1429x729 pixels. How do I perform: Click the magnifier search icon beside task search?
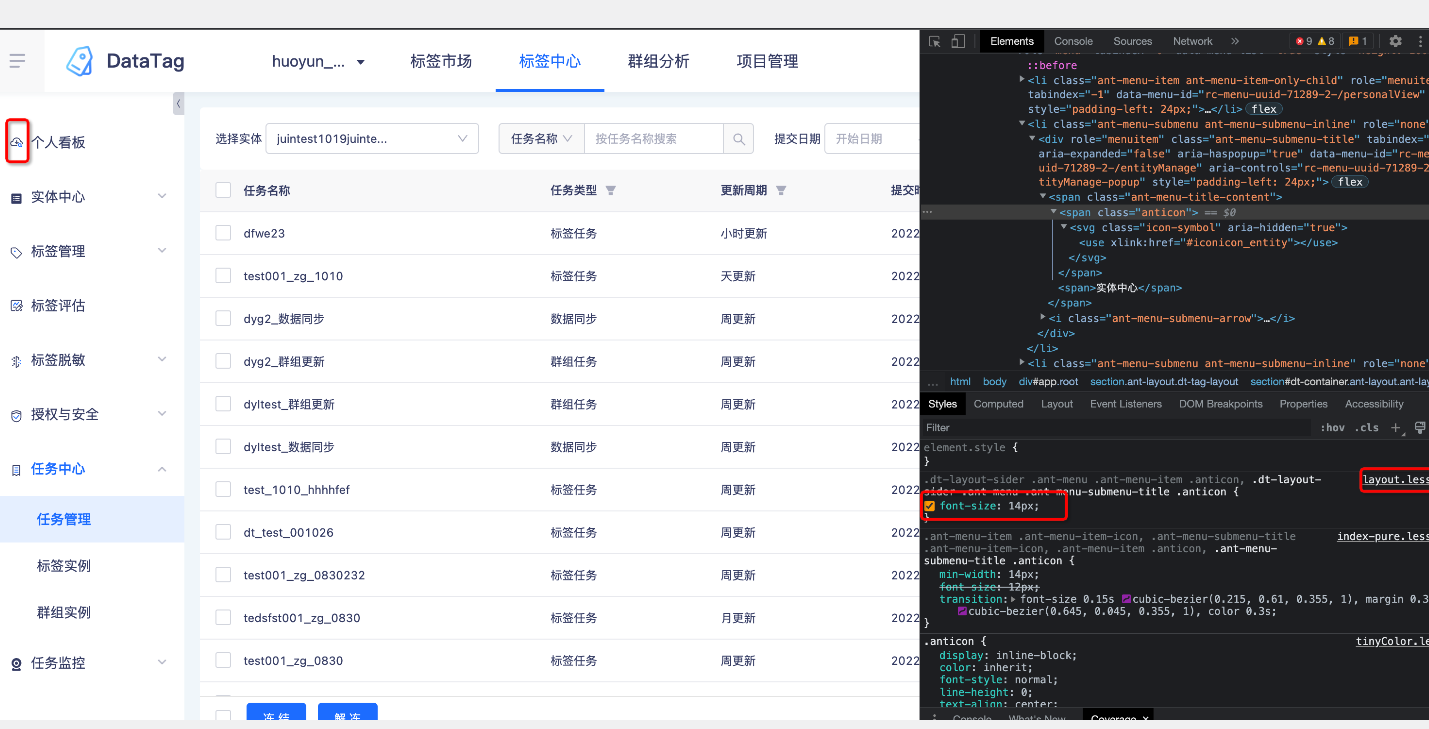[739, 138]
